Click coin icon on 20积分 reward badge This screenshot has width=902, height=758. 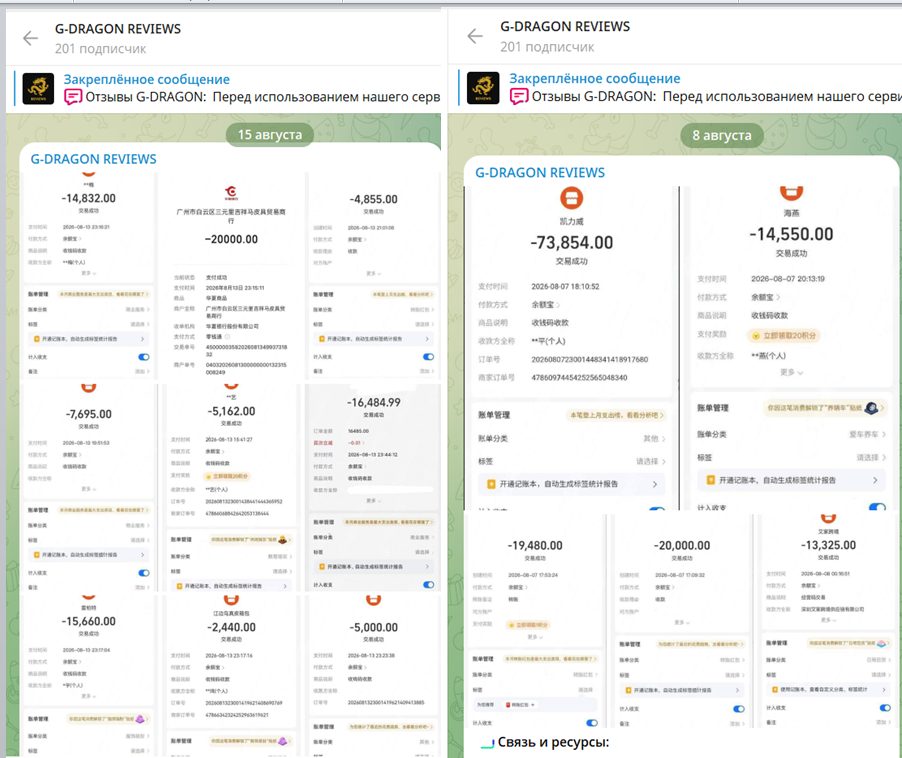tap(756, 336)
